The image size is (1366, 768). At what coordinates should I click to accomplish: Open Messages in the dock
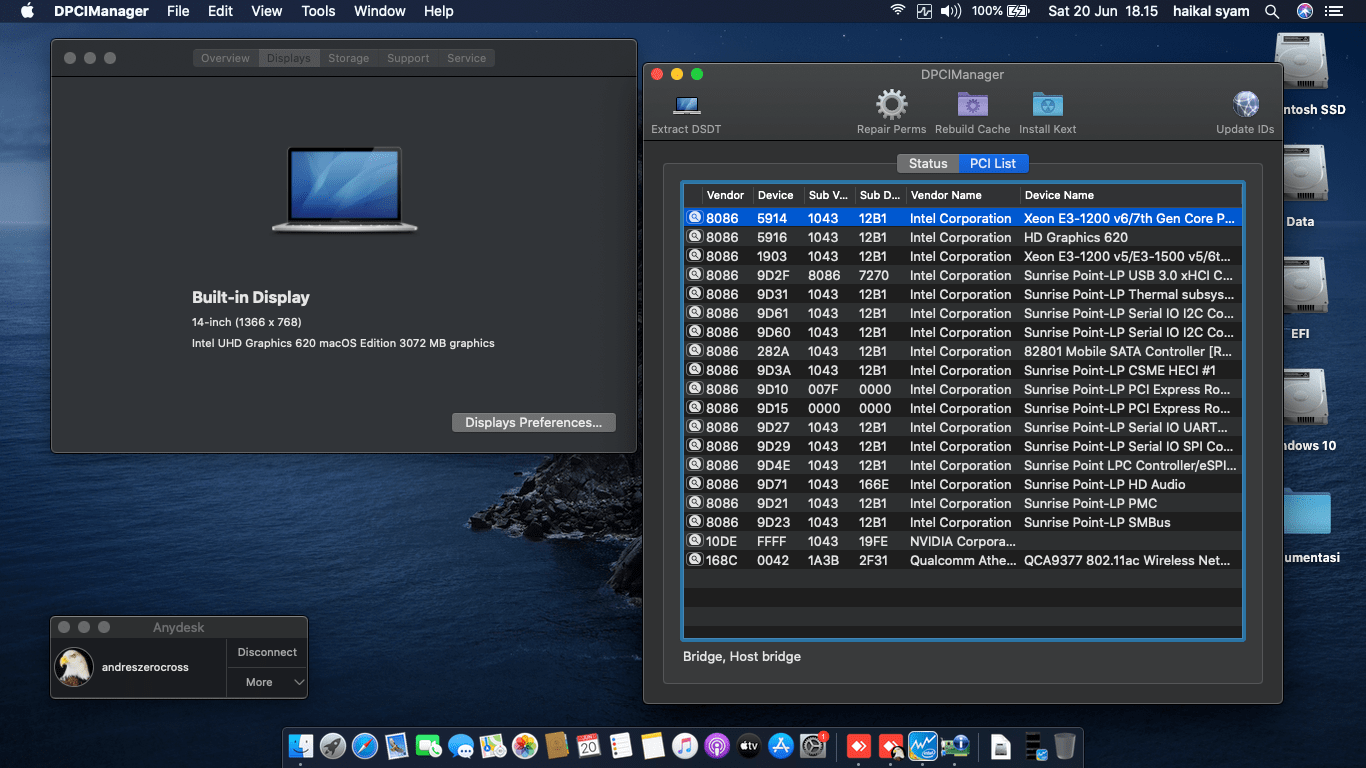point(461,745)
